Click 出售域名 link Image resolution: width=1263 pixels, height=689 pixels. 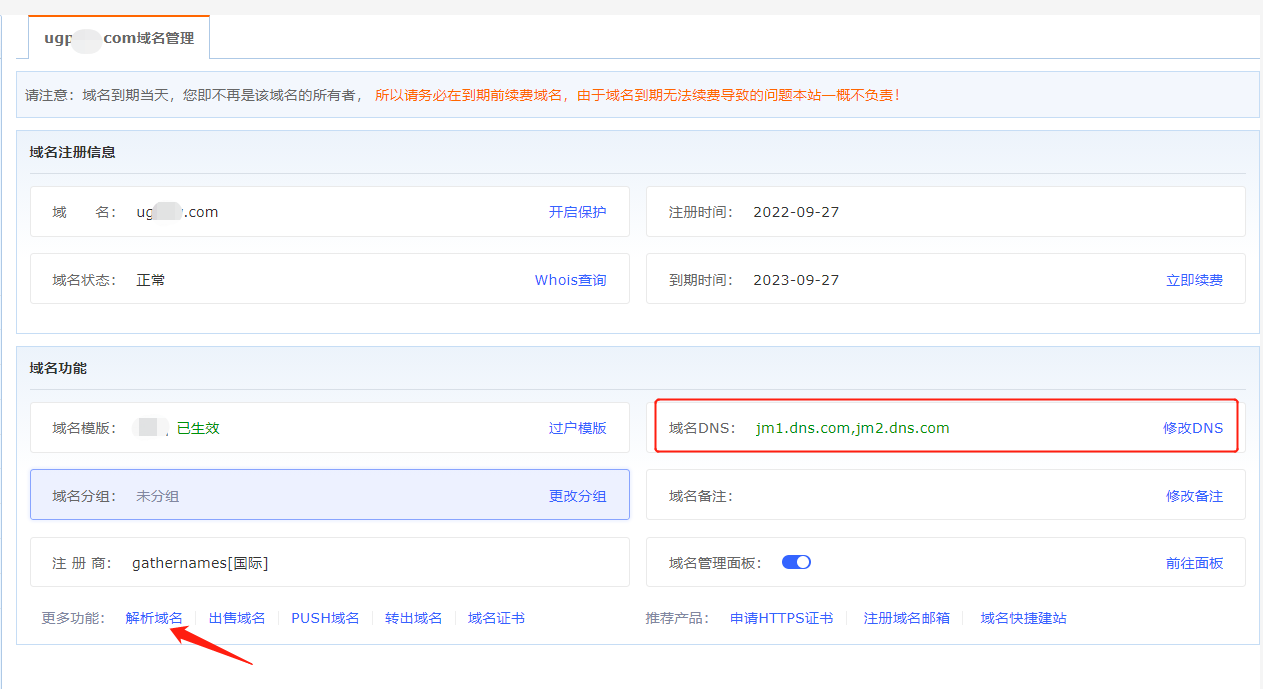237,618
